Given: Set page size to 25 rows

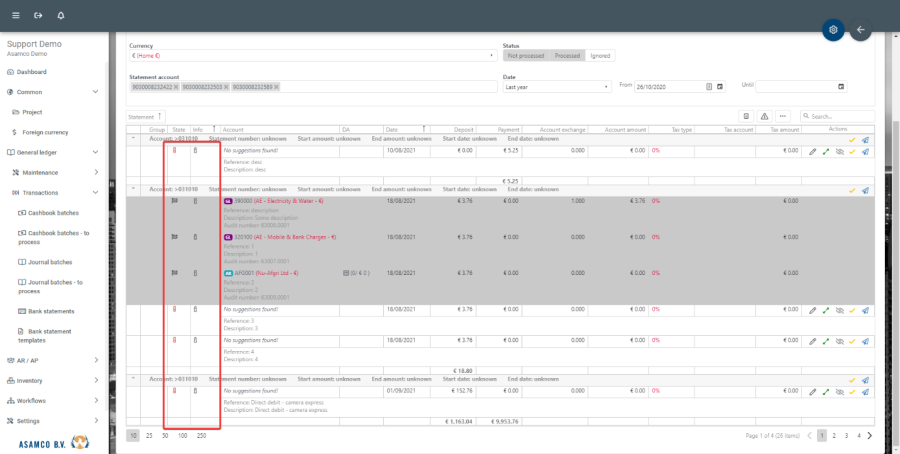Looking at the screenshot, I should pos(149,436).
